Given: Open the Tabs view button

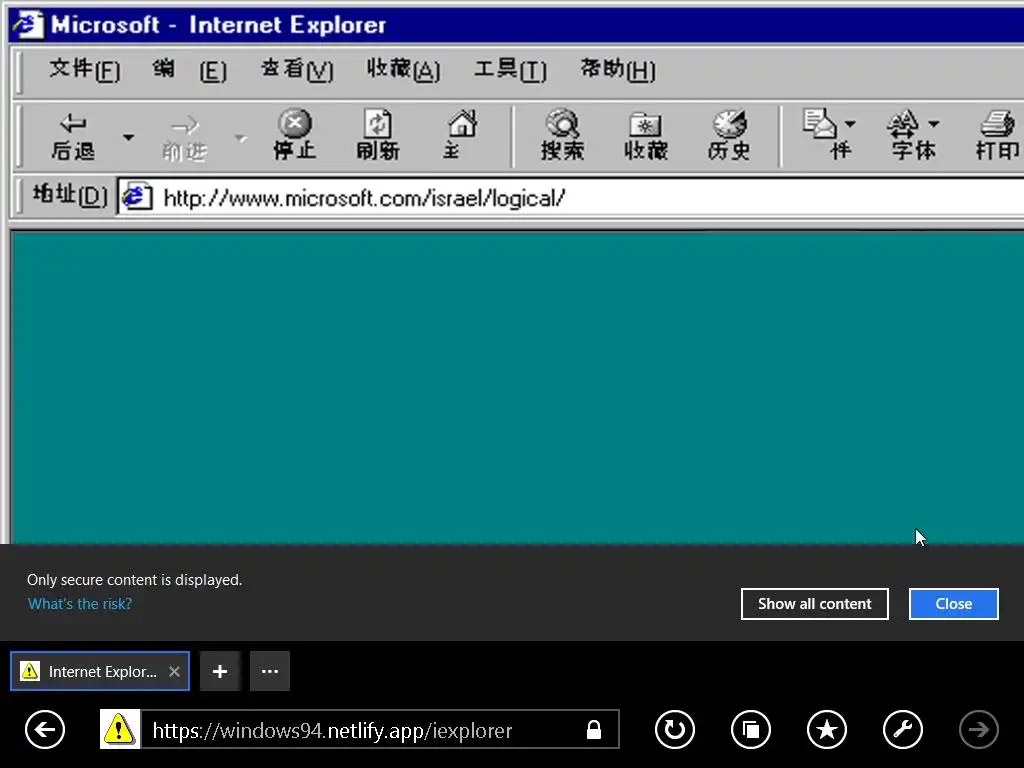Looking at the screenshot, I should [x=751, y=729].
